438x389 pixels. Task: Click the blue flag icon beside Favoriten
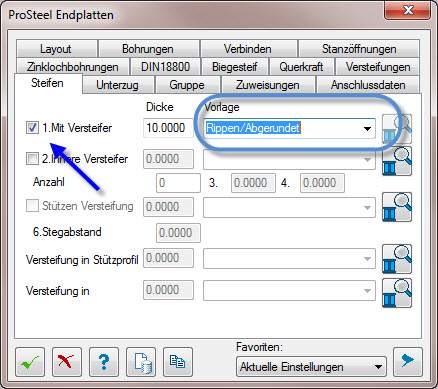tap(408, 362)
